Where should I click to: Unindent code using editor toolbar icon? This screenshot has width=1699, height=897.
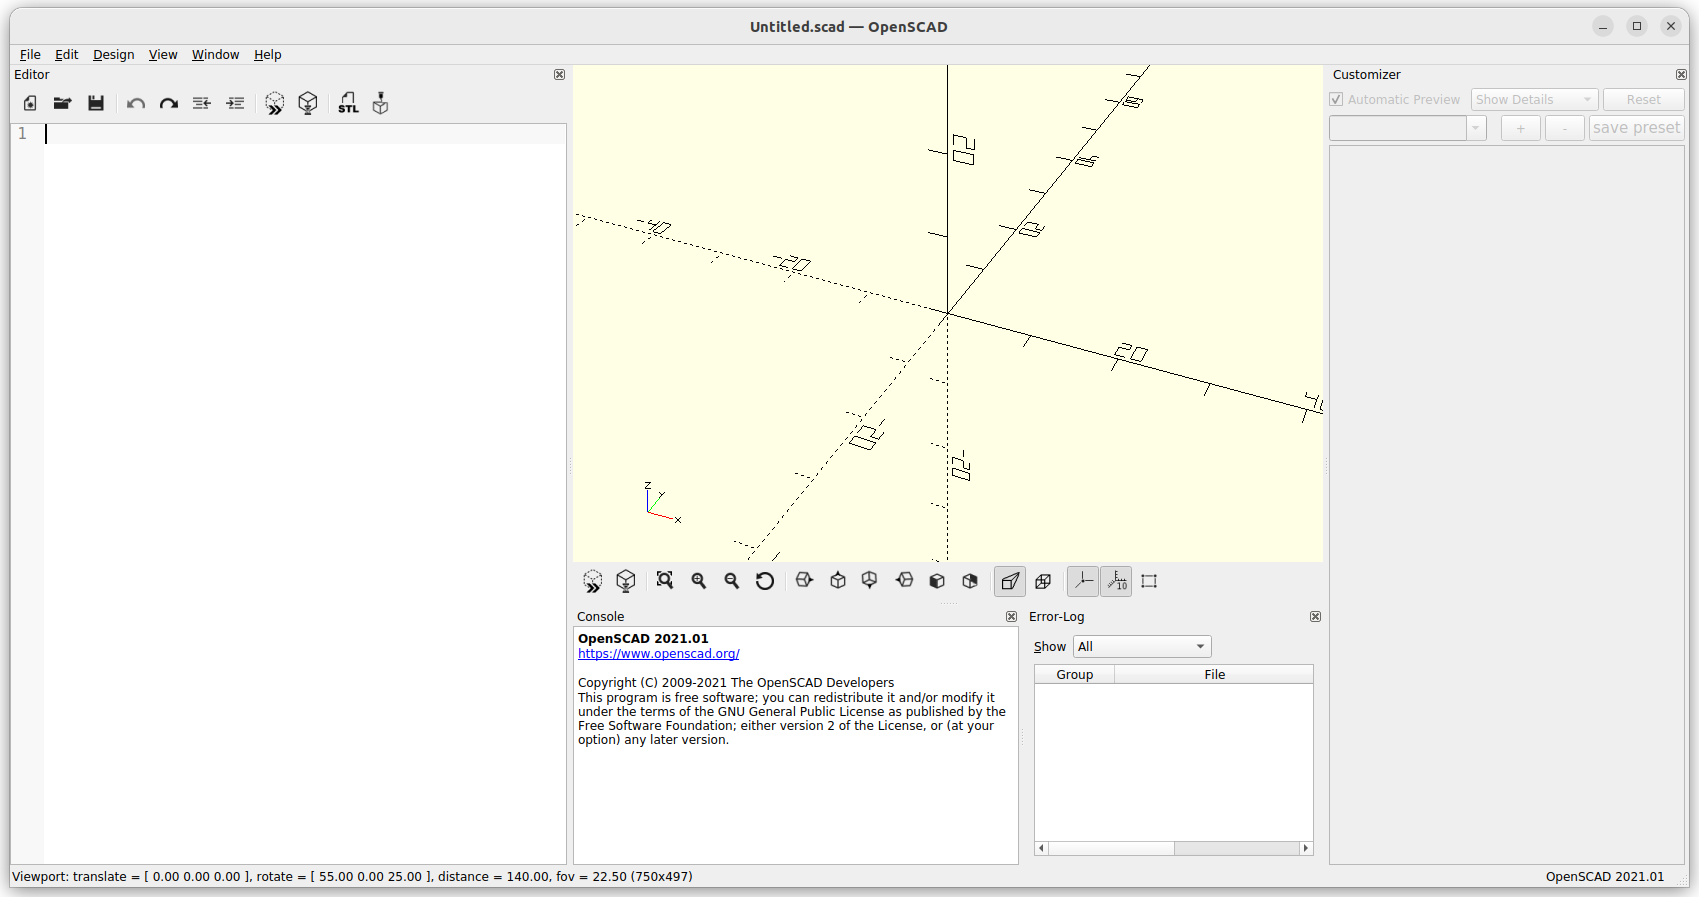point(202,103)
